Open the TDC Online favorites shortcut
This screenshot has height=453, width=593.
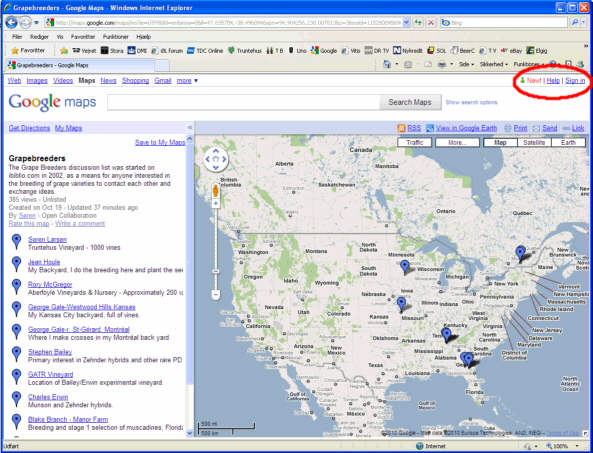point(205,50)
